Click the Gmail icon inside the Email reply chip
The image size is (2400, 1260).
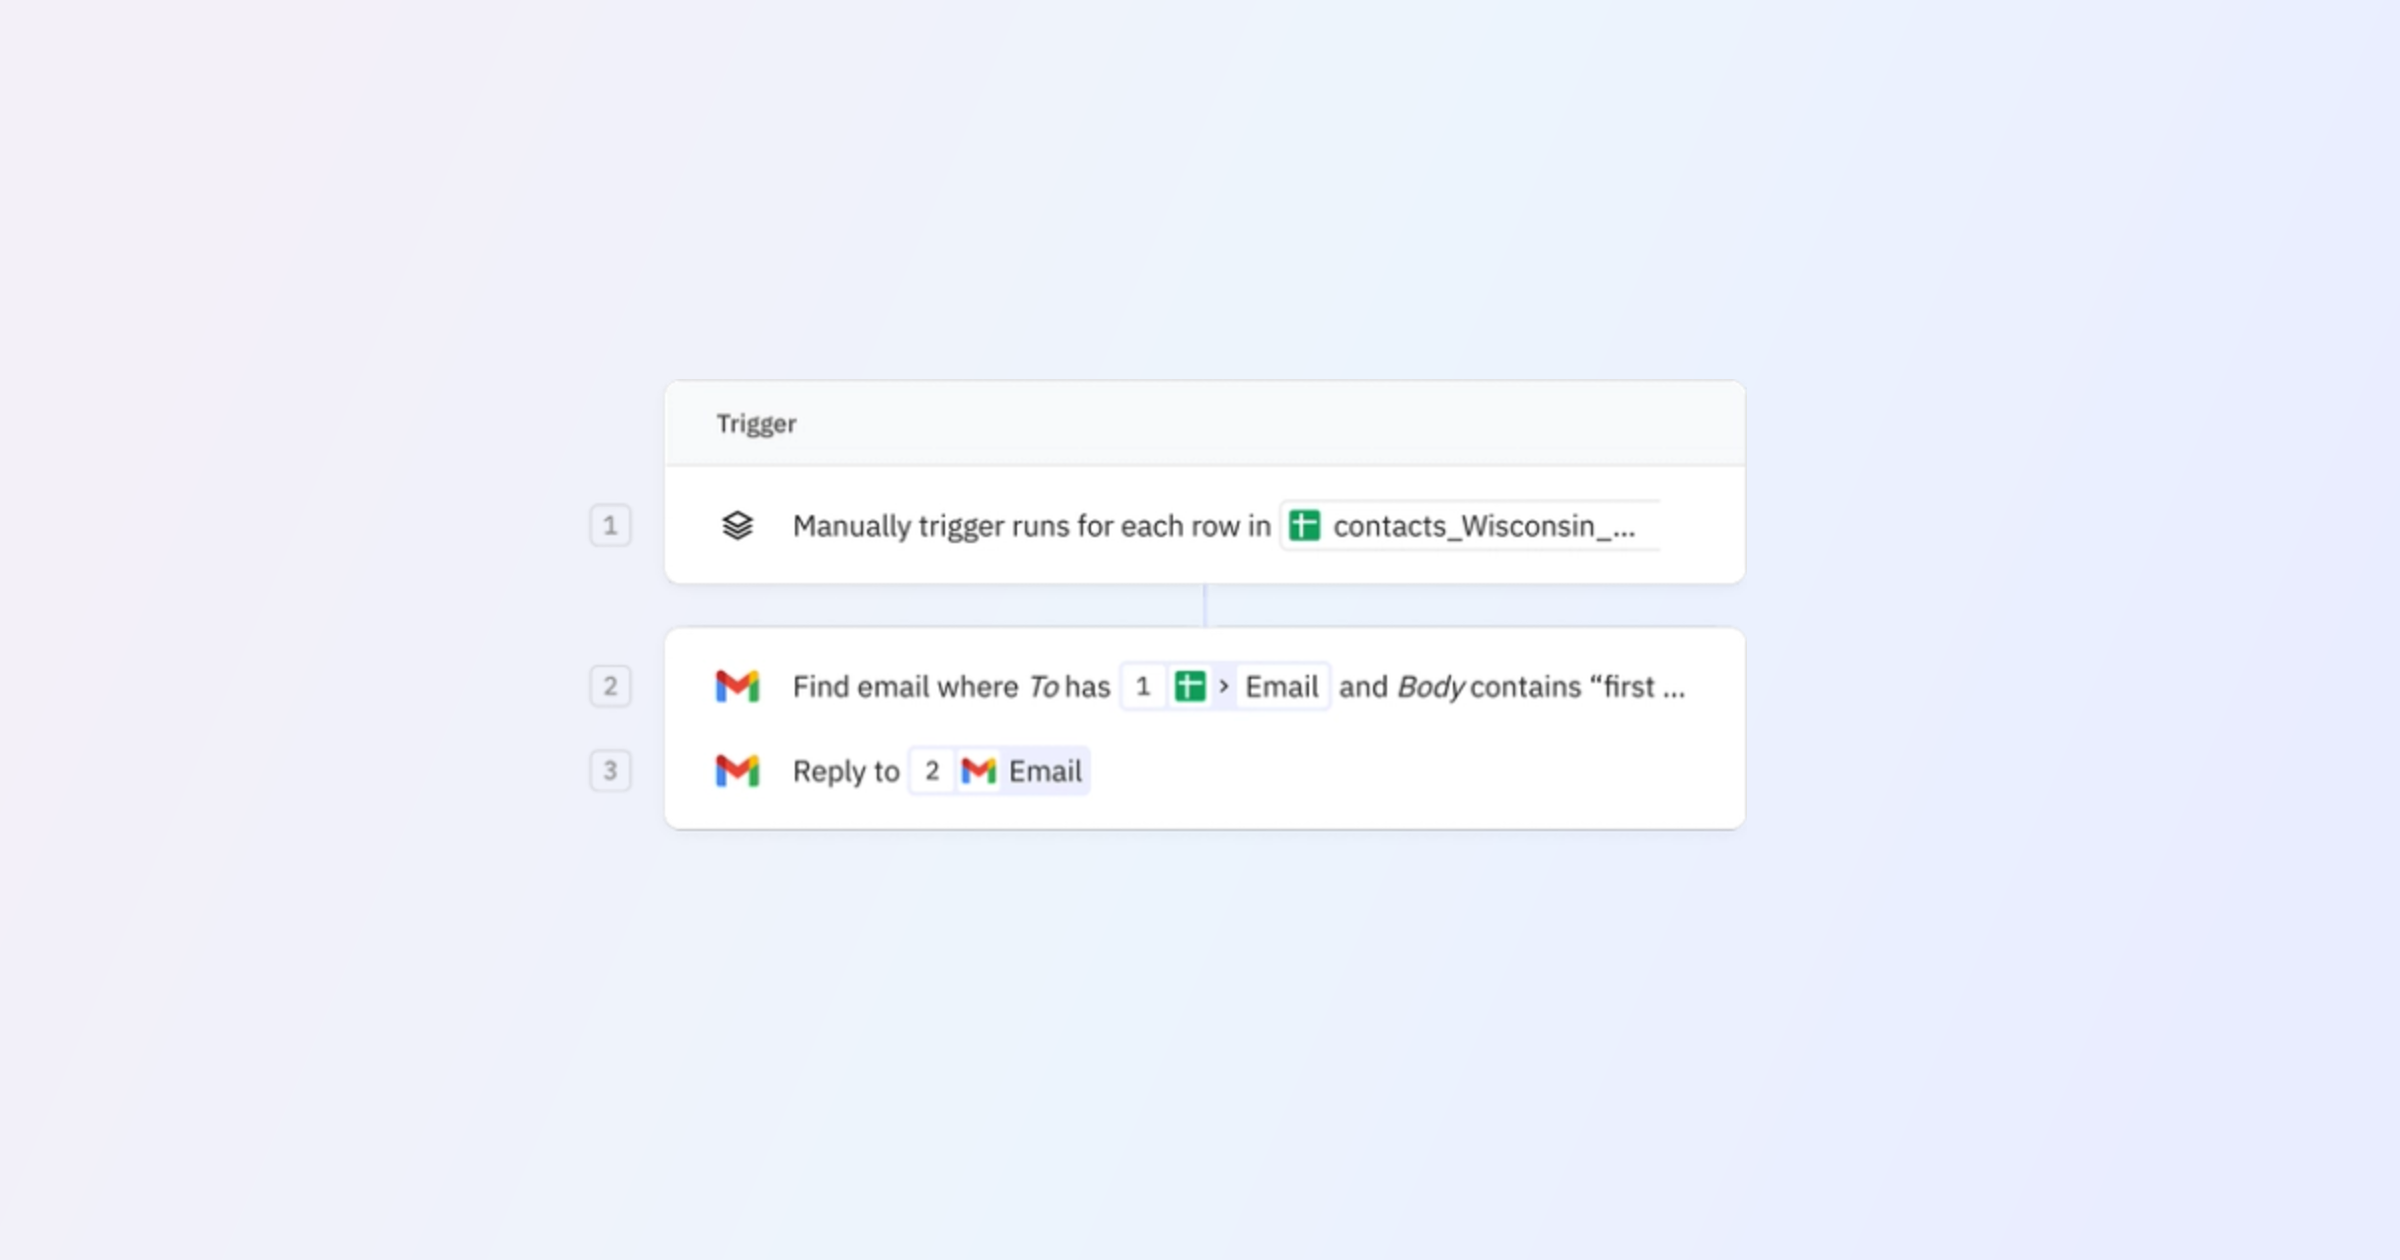tap(976, 770)
